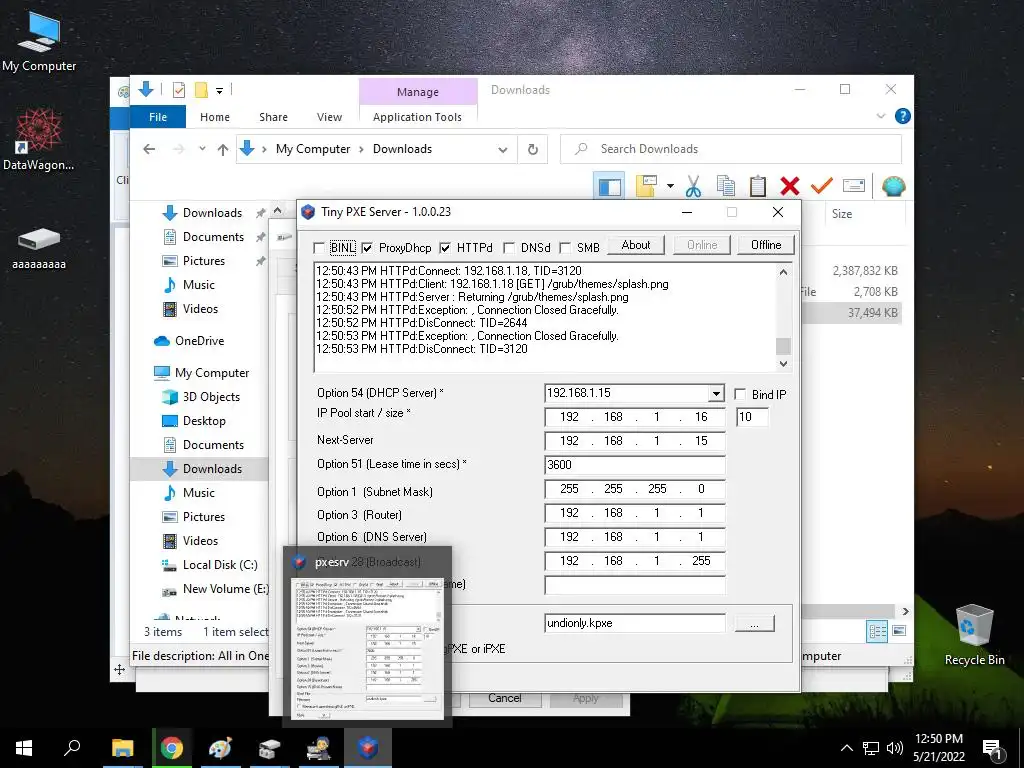Show hidden tray icons chevron
This screenshot has height=768, width=1024.
click(846, 748)
